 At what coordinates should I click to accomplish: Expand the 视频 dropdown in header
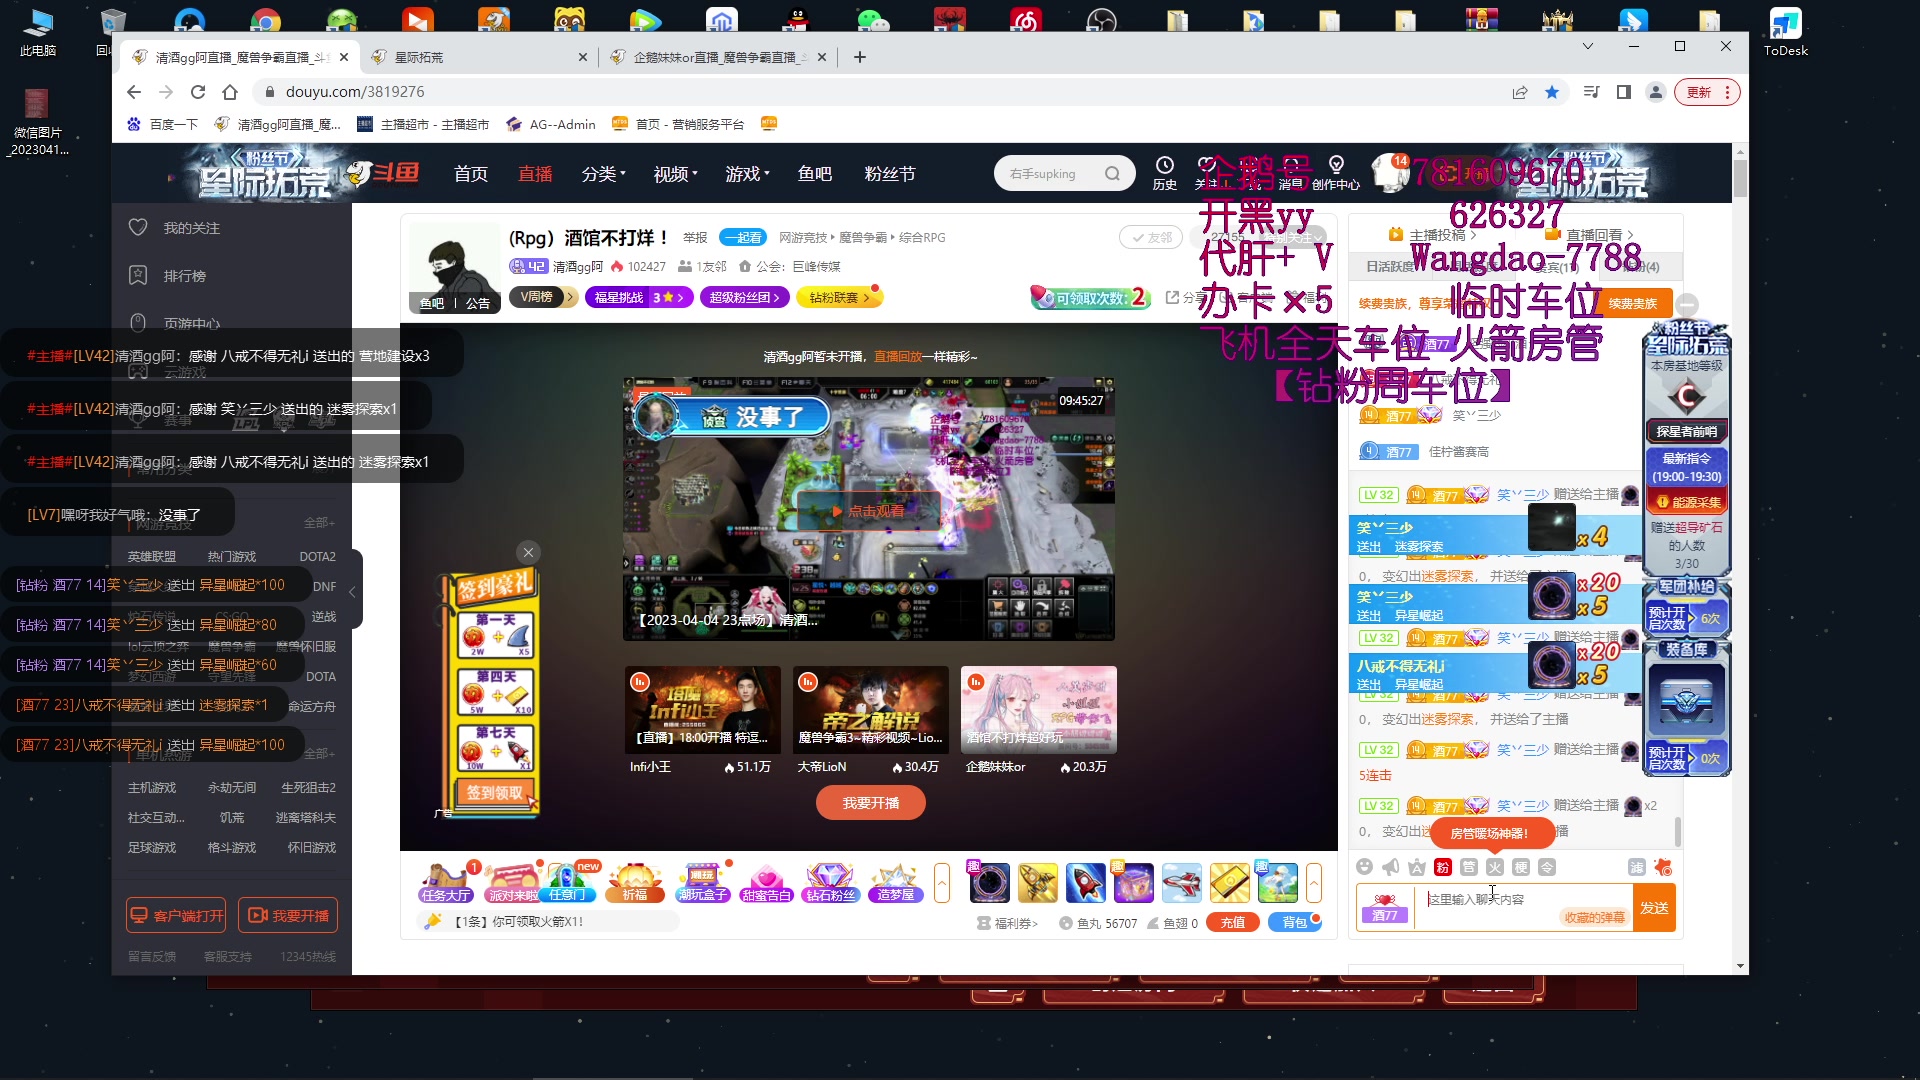[x=675, y=174]
